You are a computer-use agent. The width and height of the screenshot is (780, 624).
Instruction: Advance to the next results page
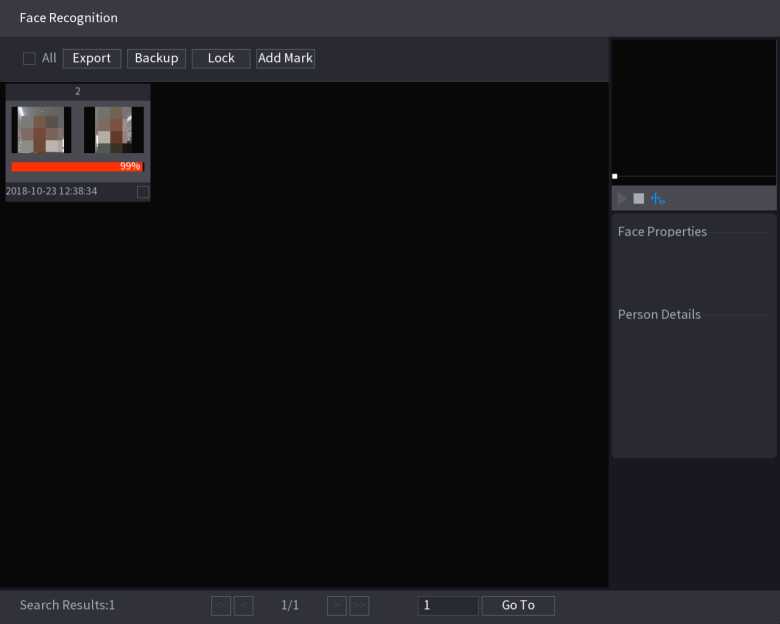coord(337,605)
